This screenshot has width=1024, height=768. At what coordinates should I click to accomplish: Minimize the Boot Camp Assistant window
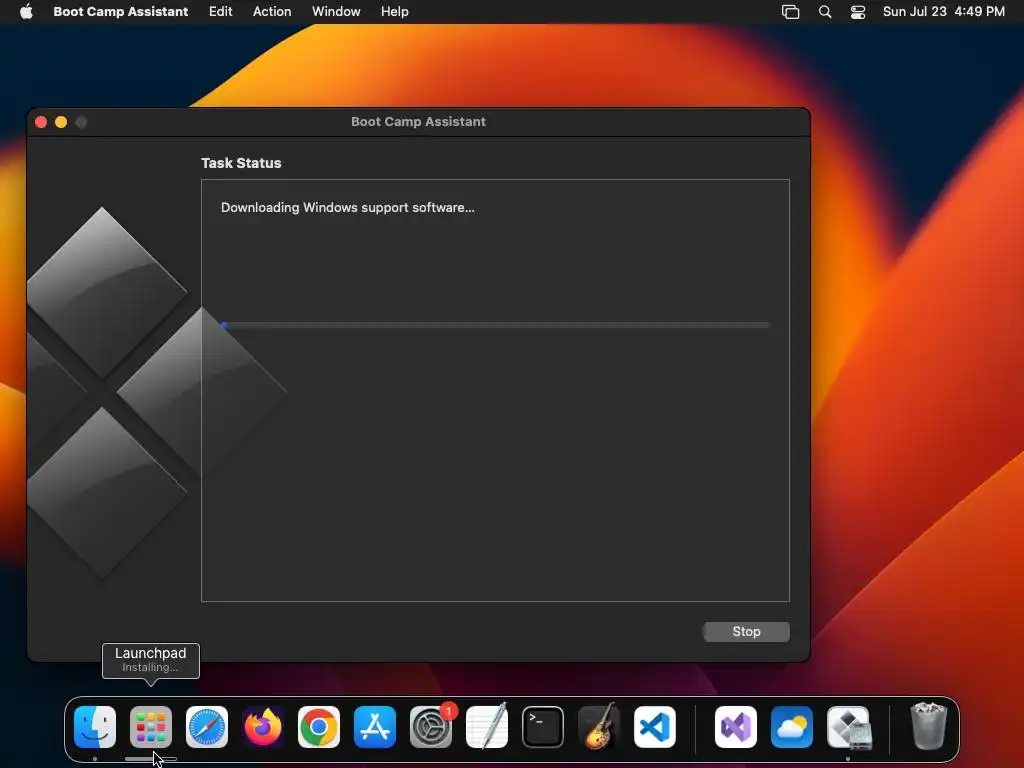click(x=61, y=122)
